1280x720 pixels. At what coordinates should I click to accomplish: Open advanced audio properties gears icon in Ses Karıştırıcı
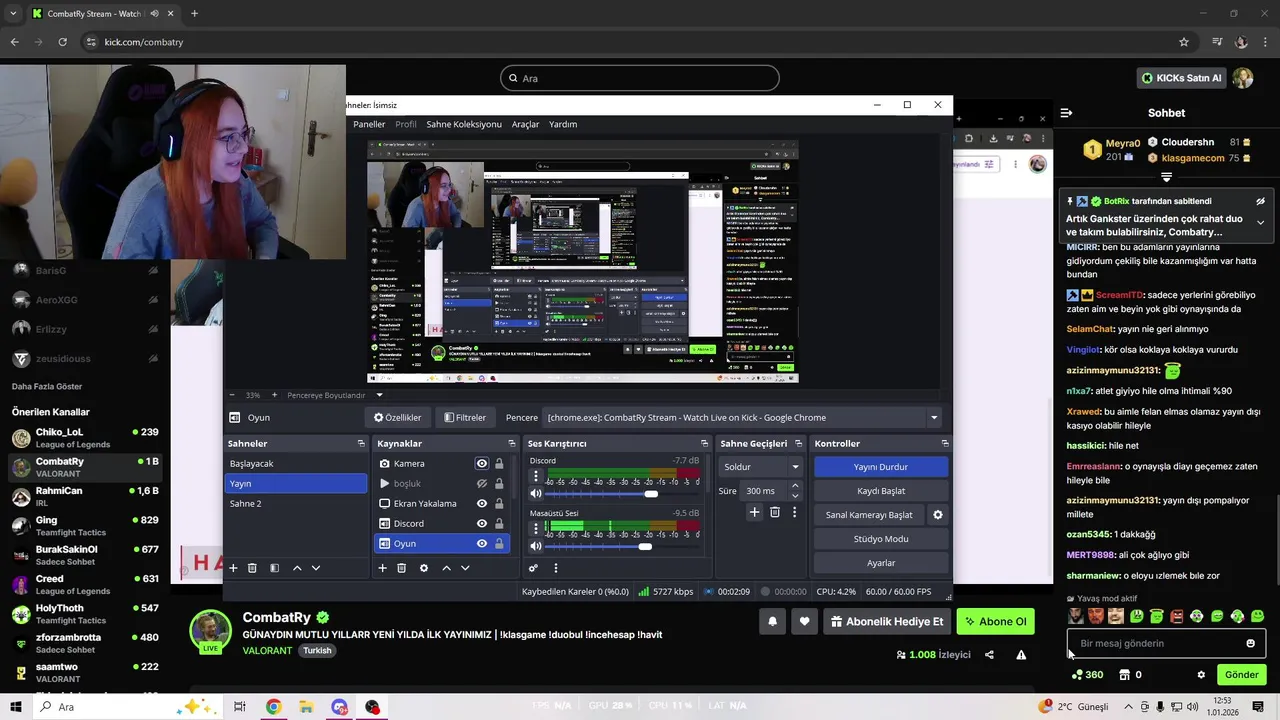coord(533,568)
